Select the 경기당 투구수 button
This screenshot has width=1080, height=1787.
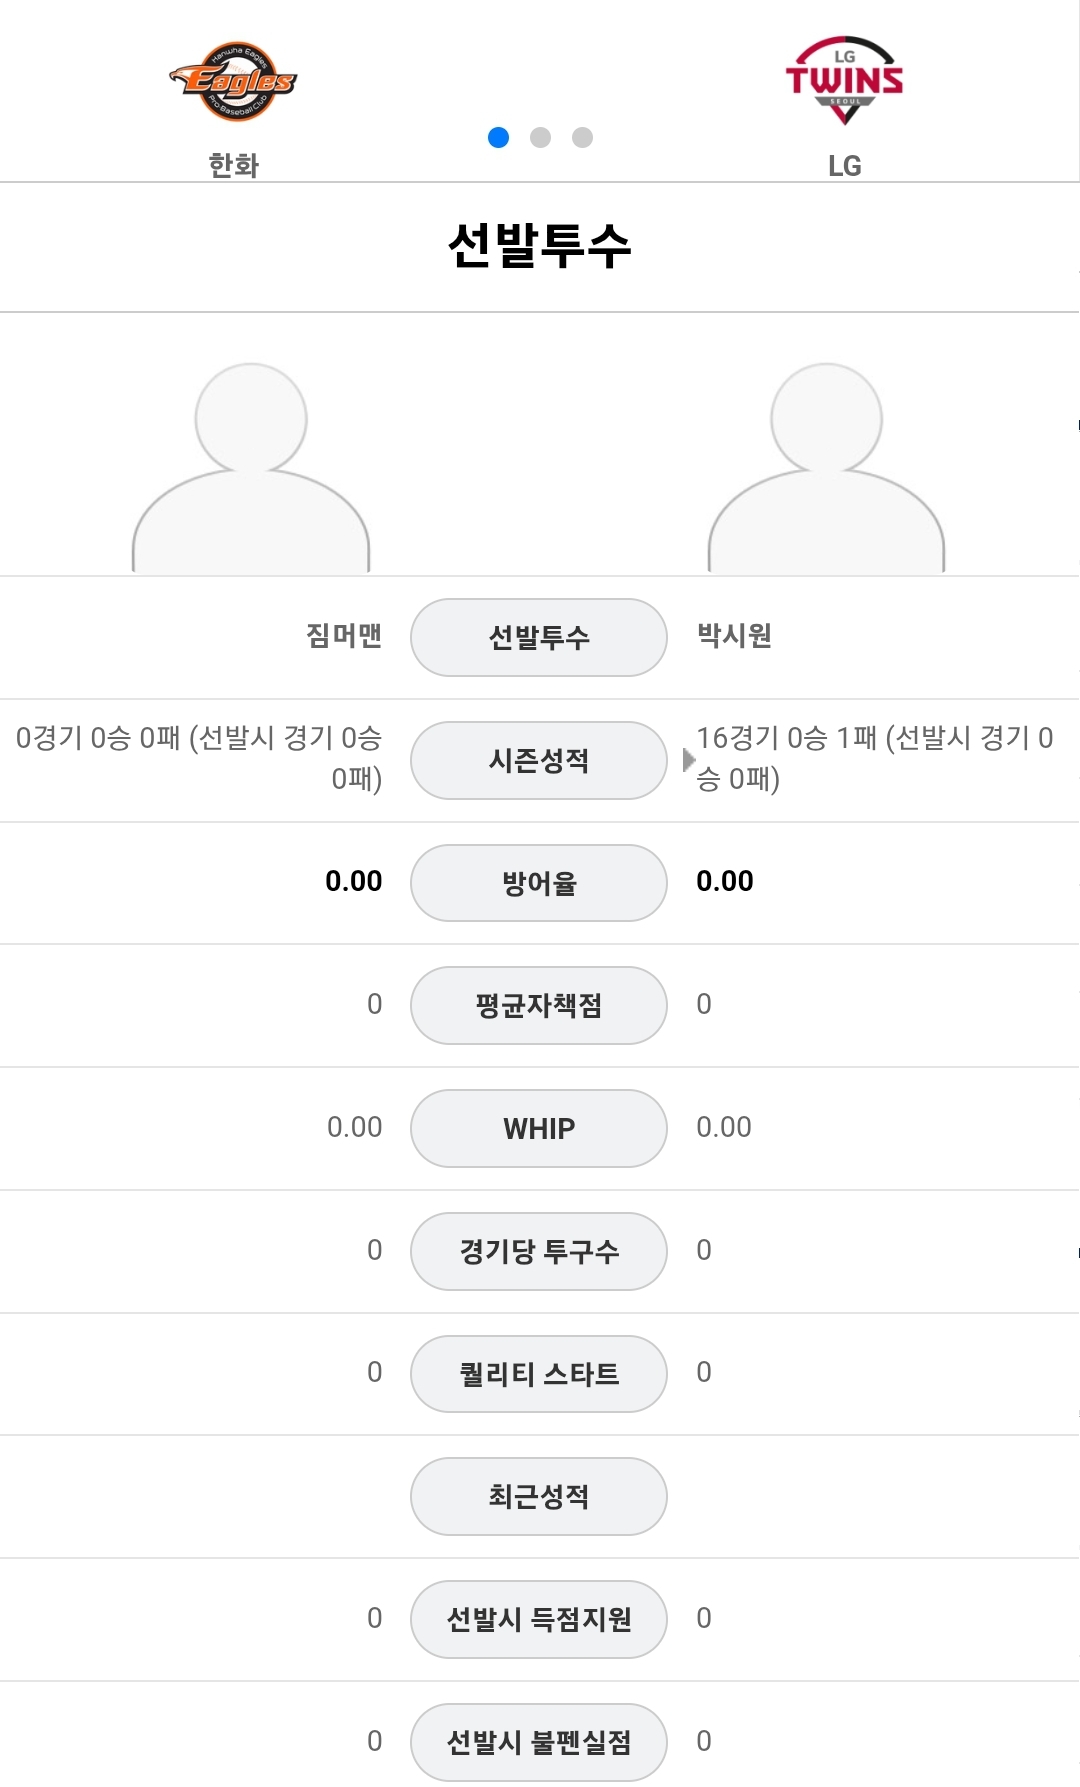point(539,1251)
